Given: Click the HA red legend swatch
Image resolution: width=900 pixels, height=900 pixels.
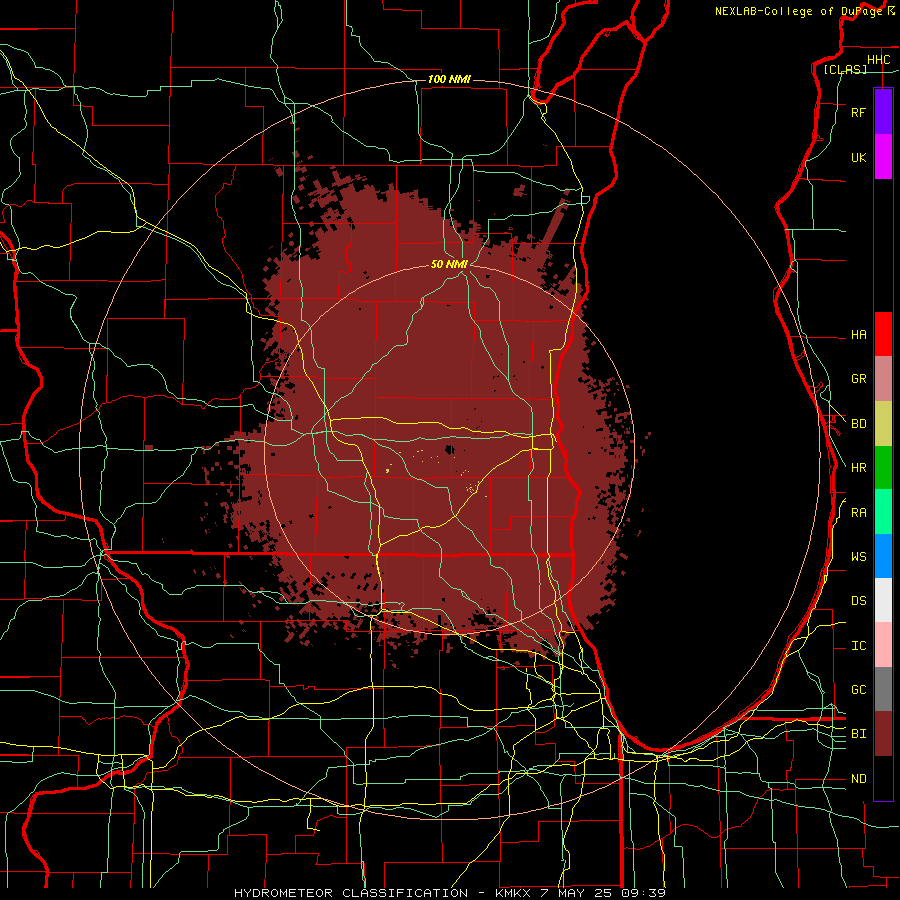Looking at the screenshot, I should click(883, 334).
